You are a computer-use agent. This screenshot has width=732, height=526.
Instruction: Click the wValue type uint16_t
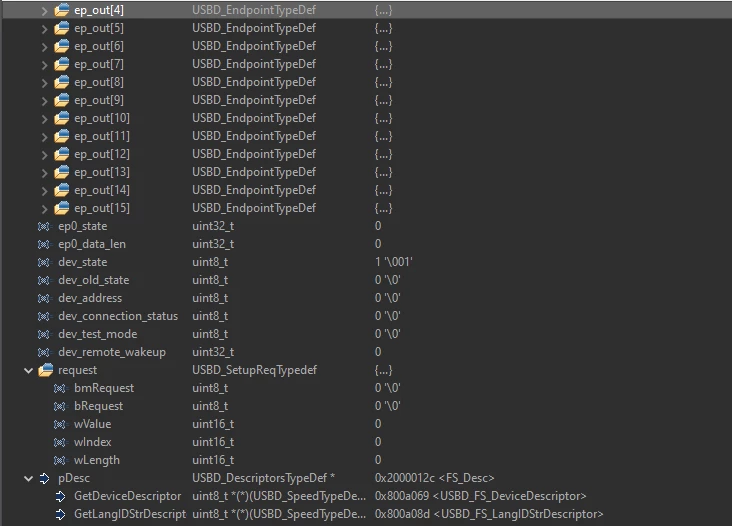click(213, 424)
